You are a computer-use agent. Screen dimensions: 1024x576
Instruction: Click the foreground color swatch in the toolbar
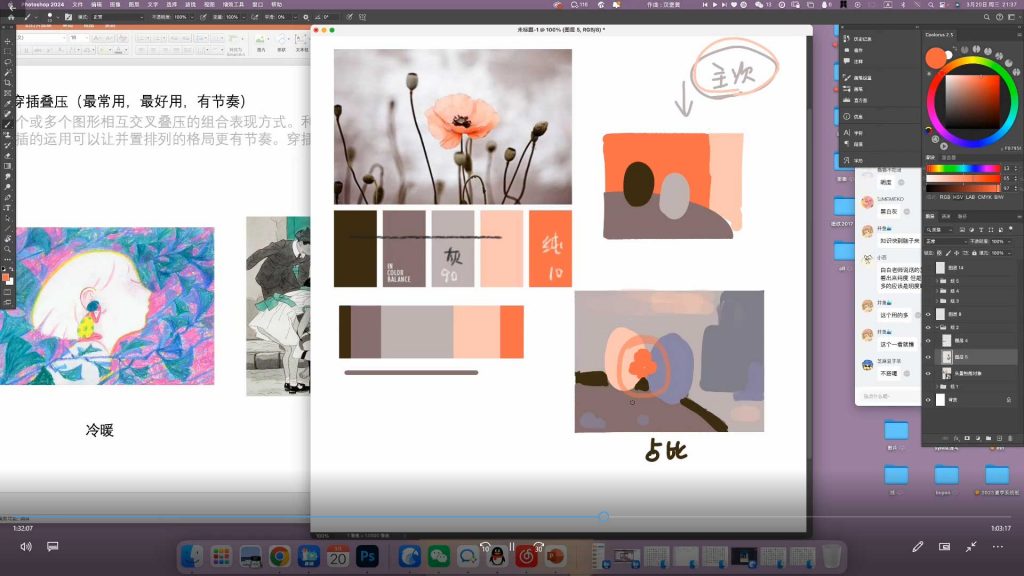tap(6, 277)
